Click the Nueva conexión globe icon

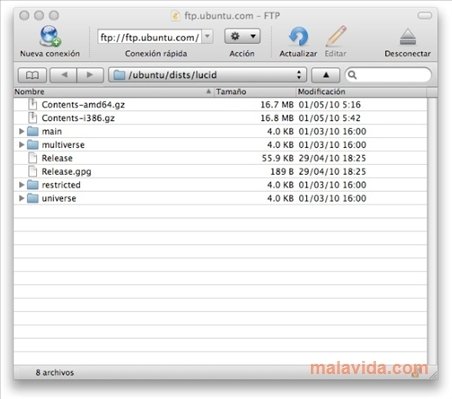coord(50,36)
